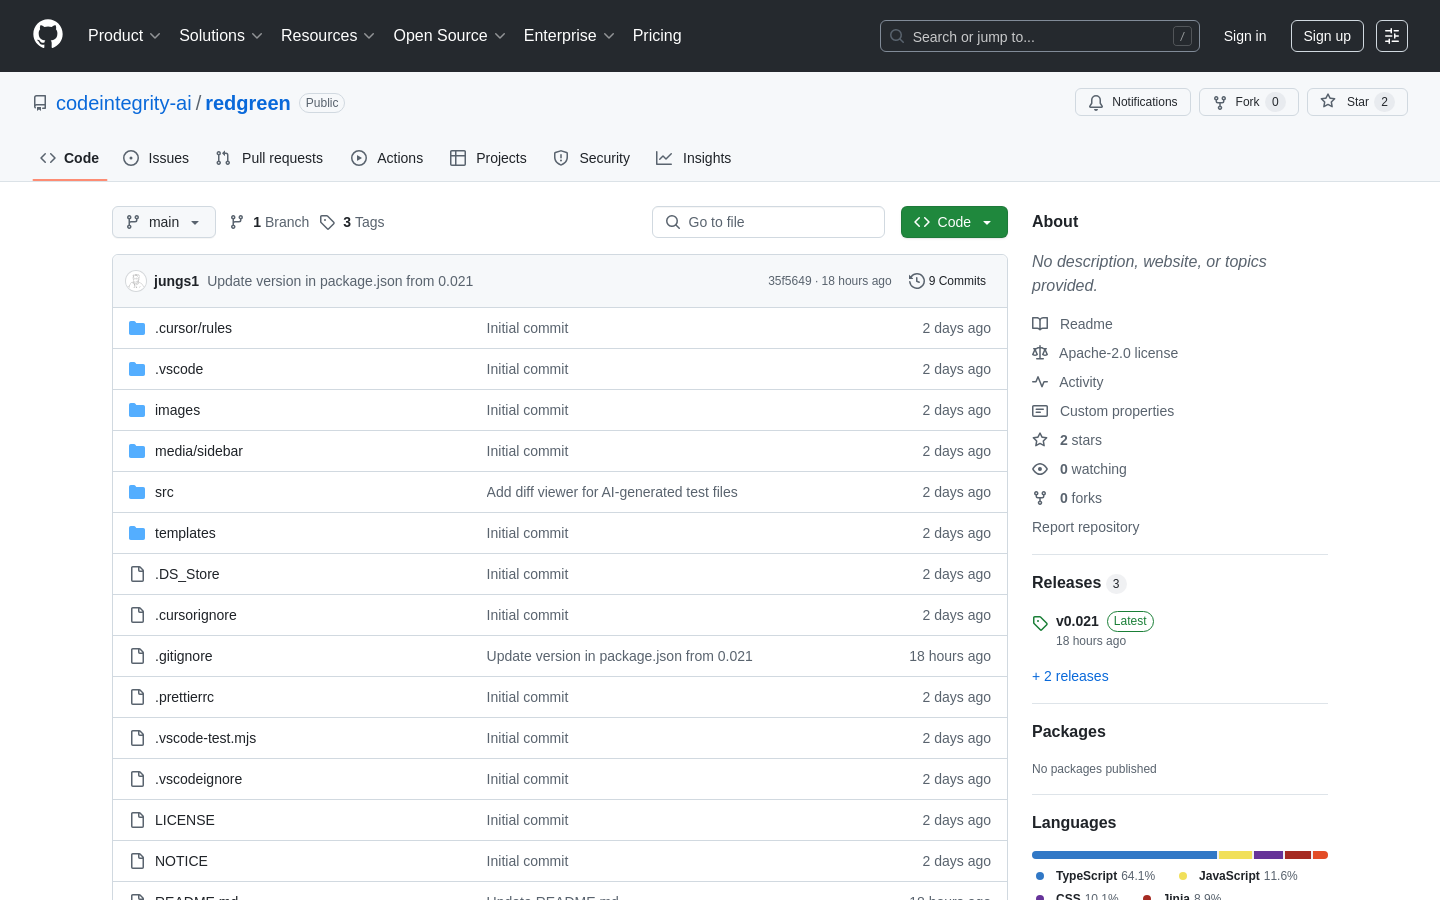View the 1 Branch list
This screenshot has height=900, width=1440.
(270, 222)
